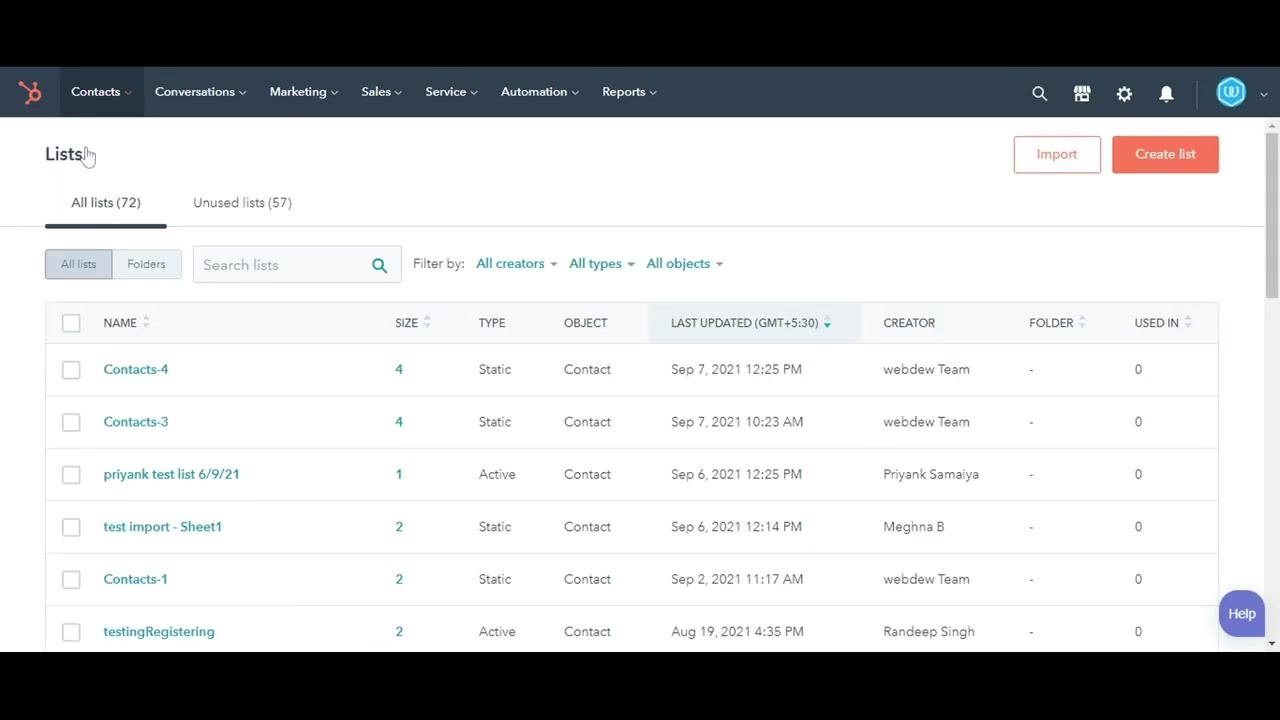The width and height of the screenshot is (1280, 720).
Task: Open the Marketing menu dropdown
Action: pos(303,92)
